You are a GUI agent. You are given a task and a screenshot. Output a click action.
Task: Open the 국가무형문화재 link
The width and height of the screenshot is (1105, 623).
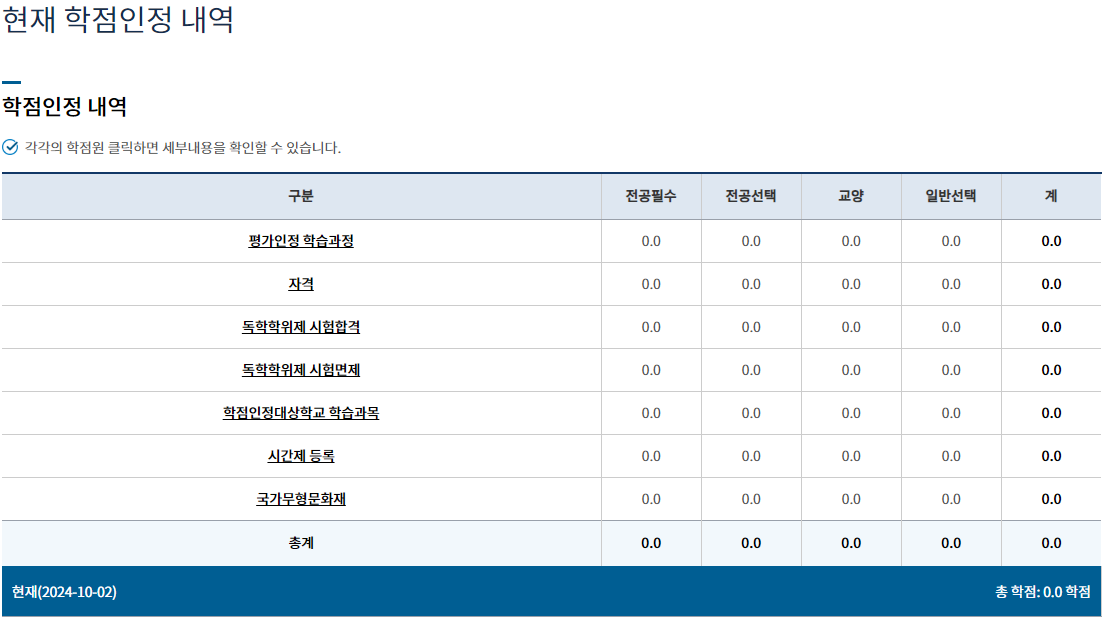pyautogui.click(x=301, y=499)
